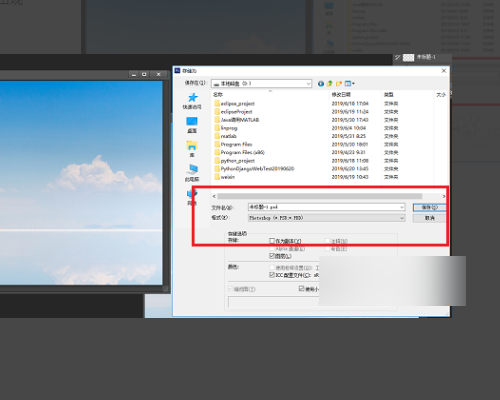Toggle the Use Lower Case extension checkbox
This screenshot has height=400, width=500.
[302, 289]
